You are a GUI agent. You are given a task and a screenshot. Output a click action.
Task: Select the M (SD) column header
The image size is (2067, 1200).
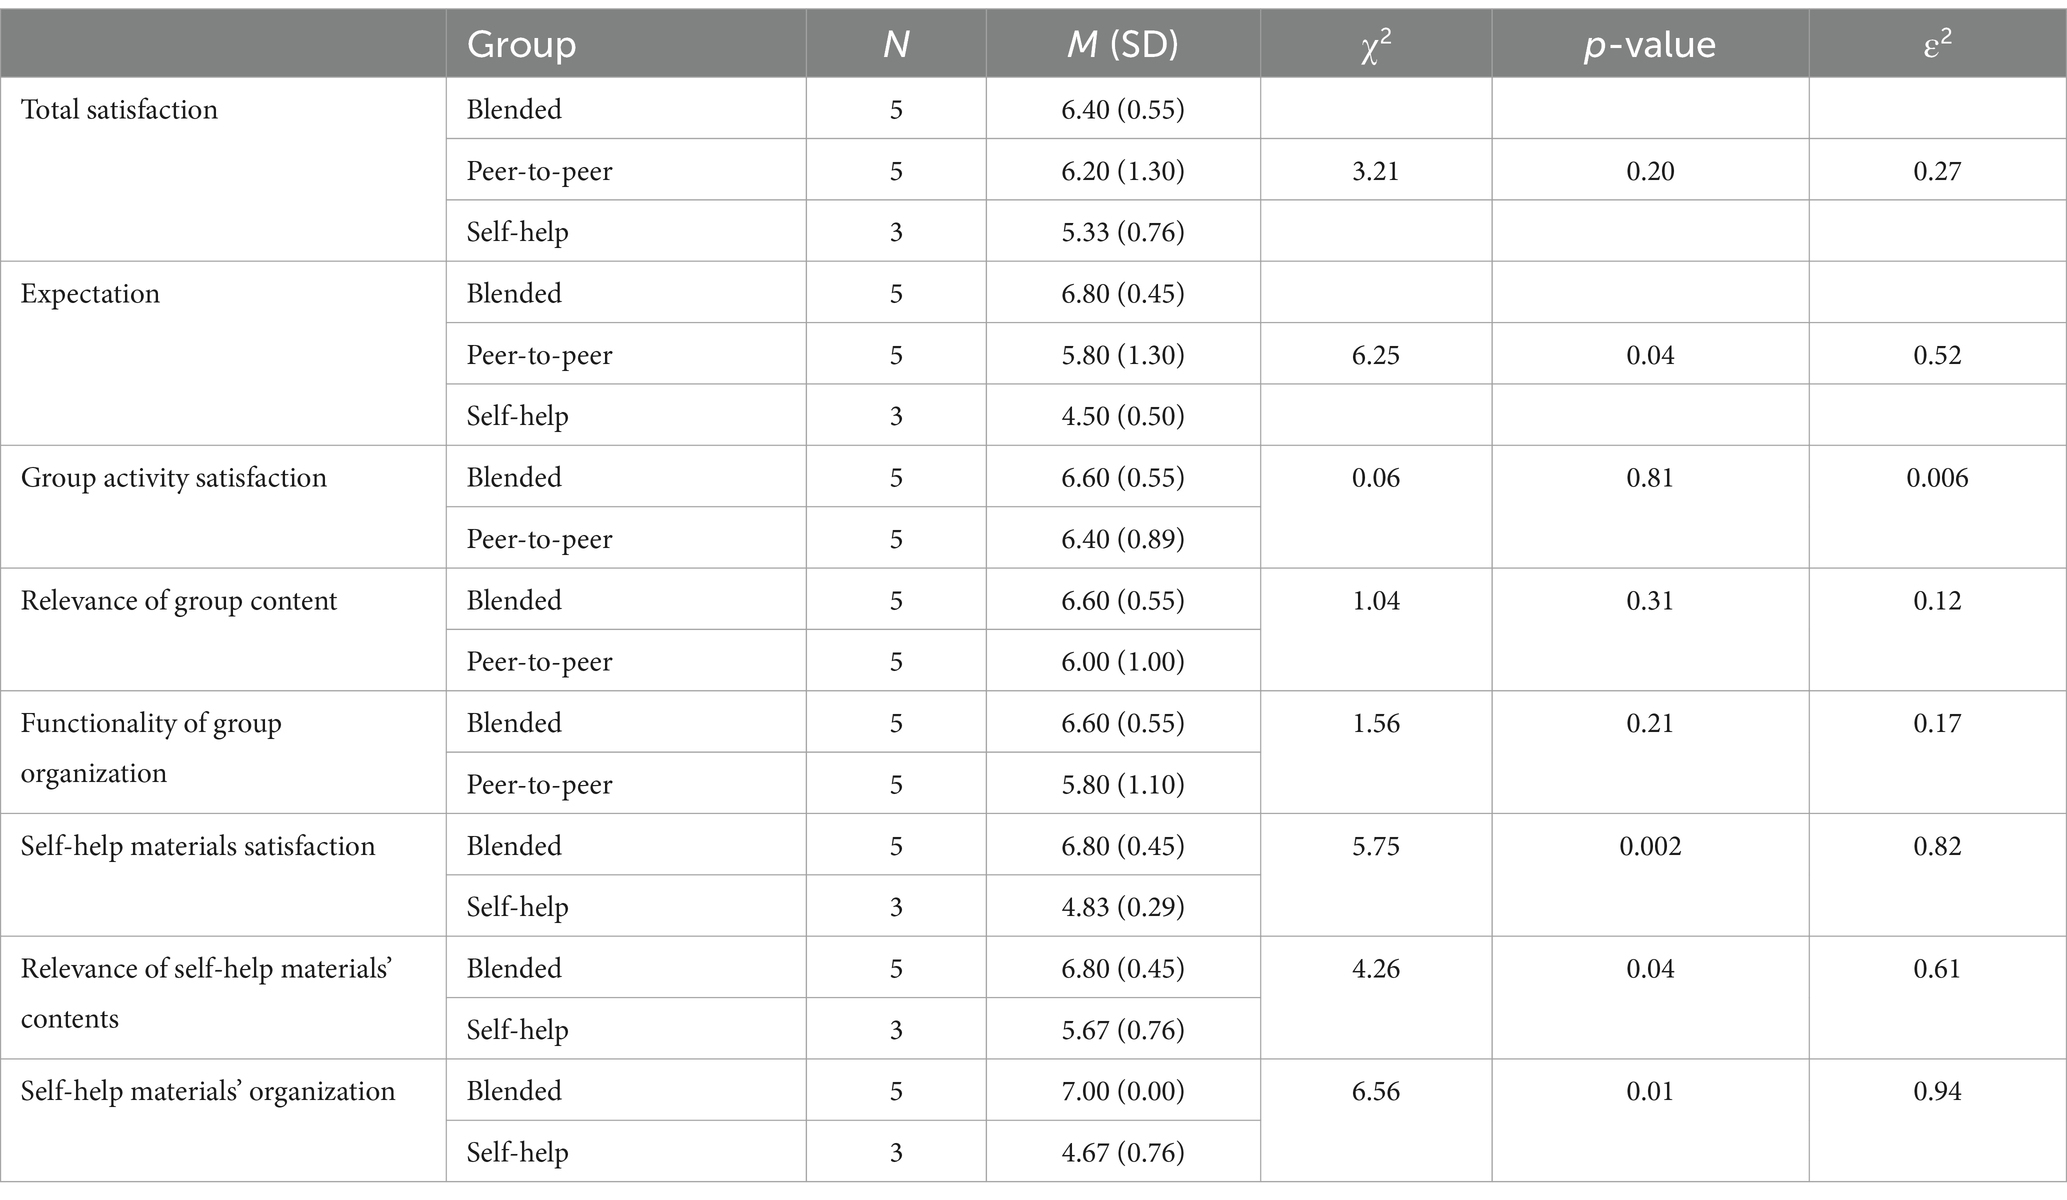point(1122,44)
